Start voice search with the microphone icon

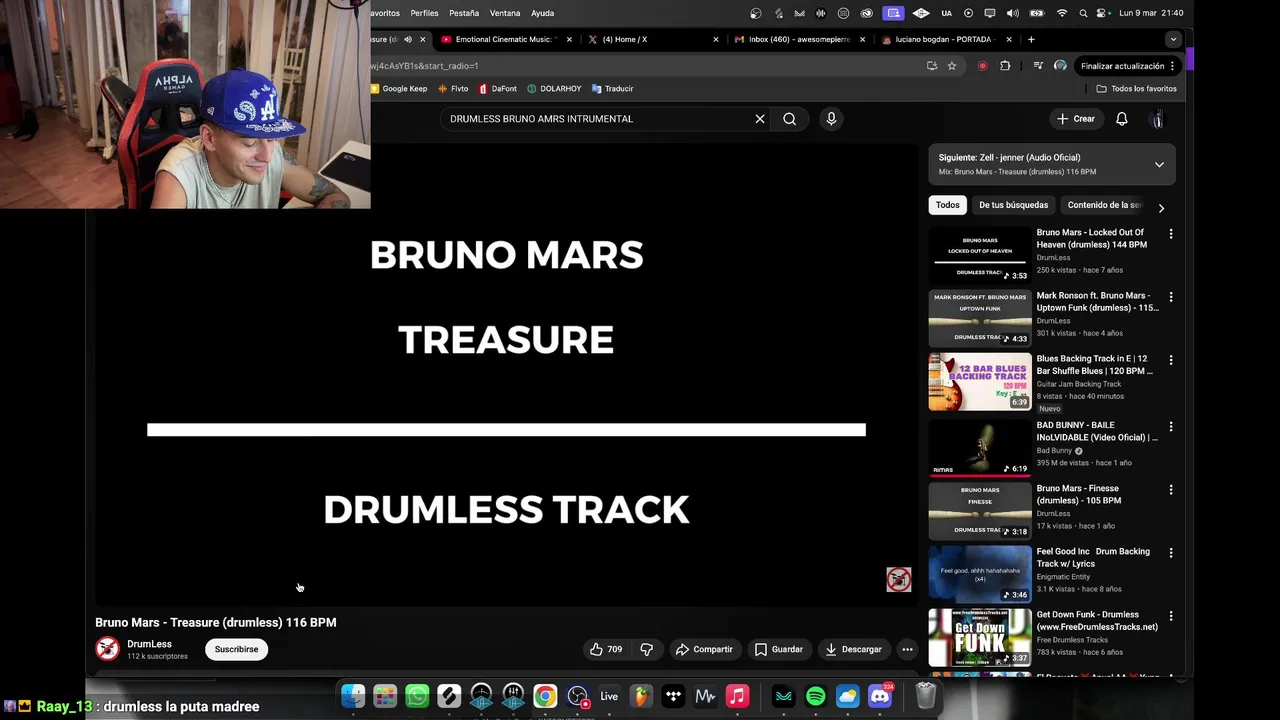tap(831, 119)
